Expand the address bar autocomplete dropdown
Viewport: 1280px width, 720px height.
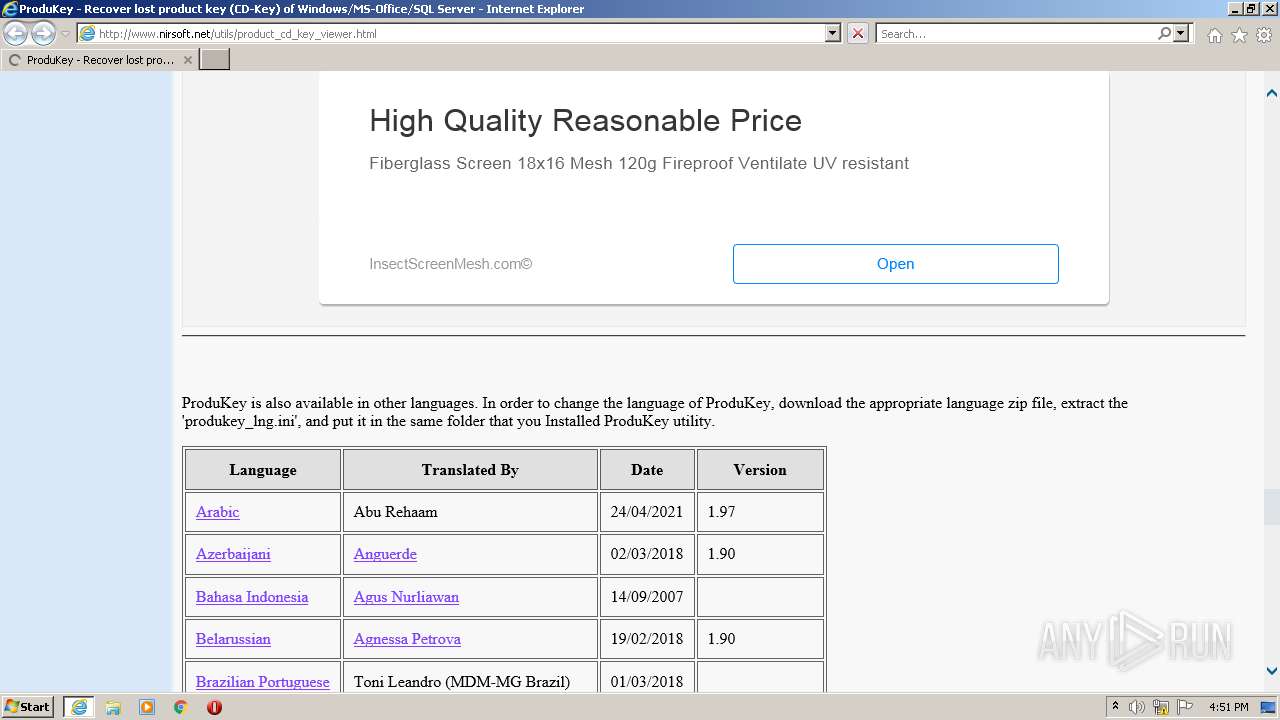pos(833,33)
